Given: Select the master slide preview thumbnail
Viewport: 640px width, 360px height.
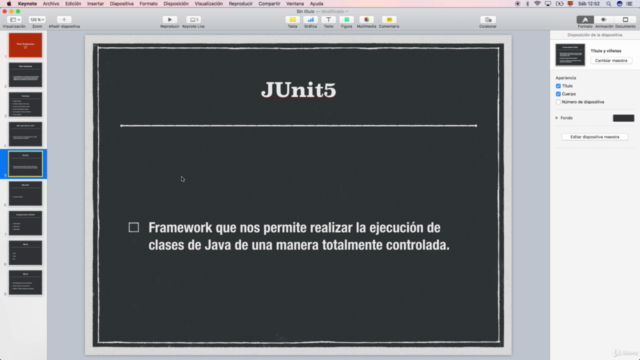Looking at the screenshot, I should click(570, 55).
